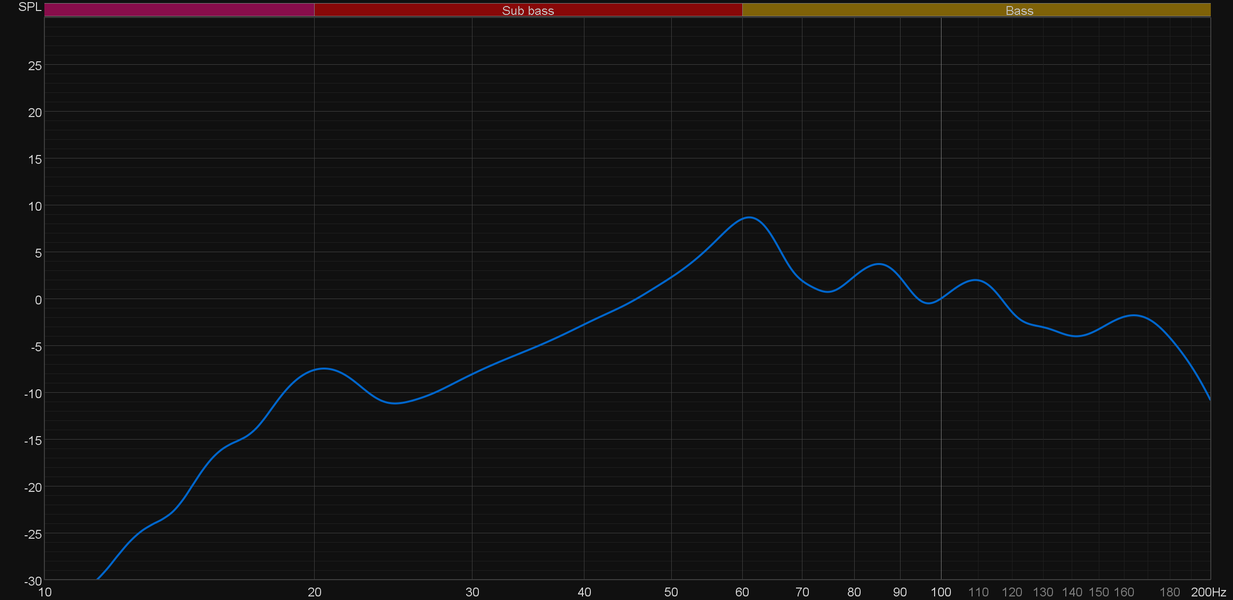Click the 90 label on frequency axis

tap(900, 593)
